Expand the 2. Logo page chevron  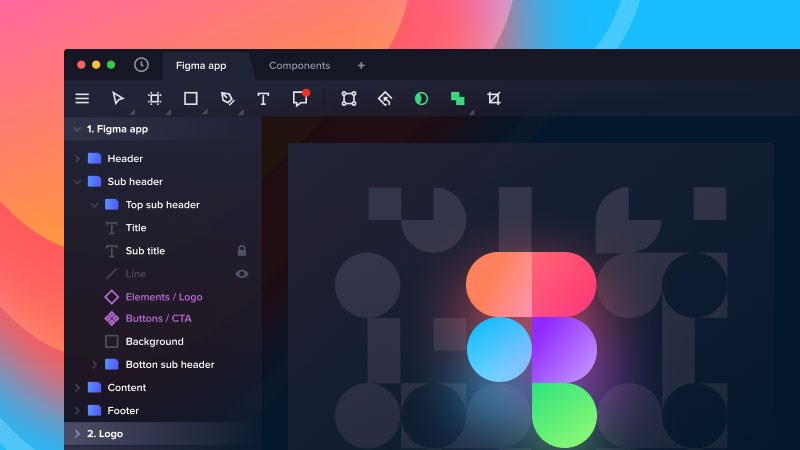click(77, 434)
